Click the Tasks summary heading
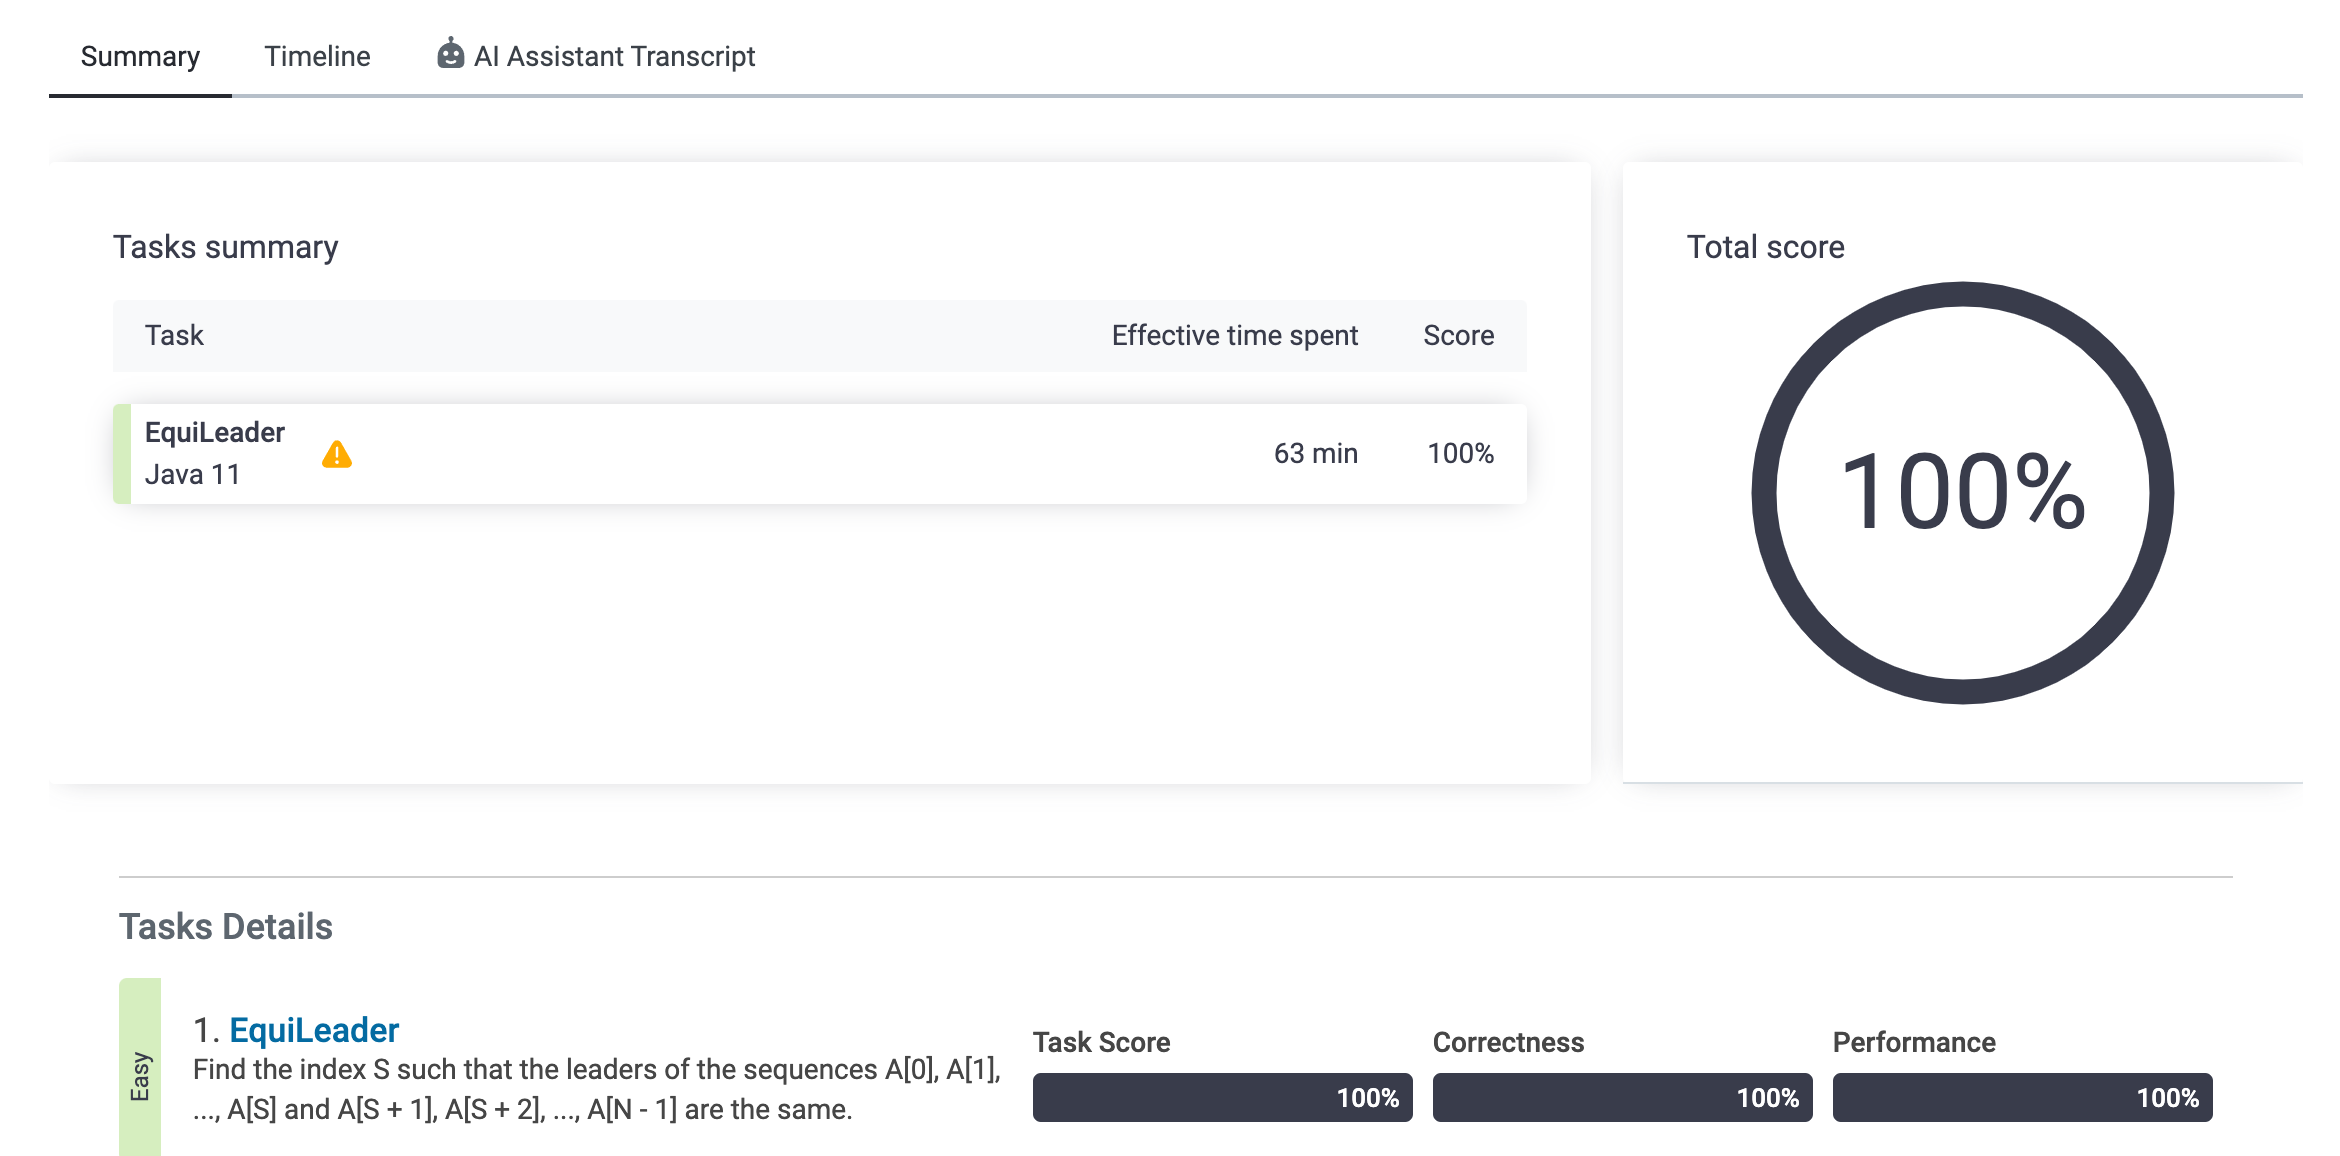2340x1156 pixels. click(225, 247)
